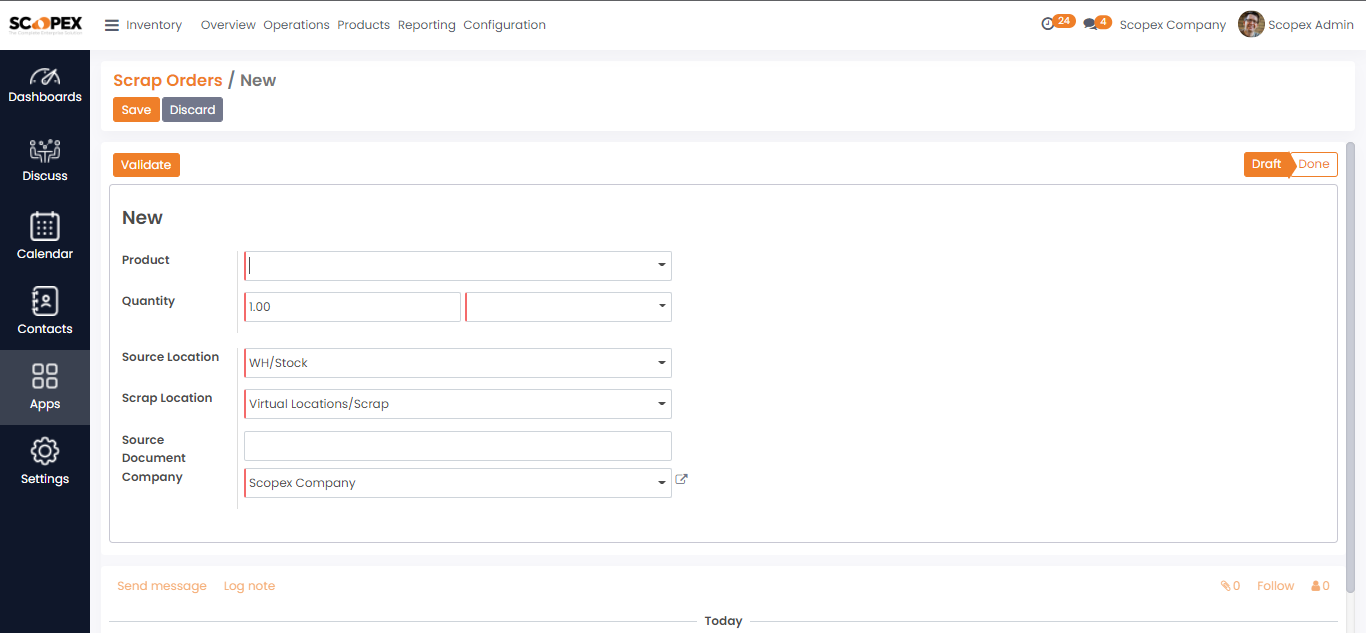This screenshot has width=1366, height=633.
Task: Open the Configuration menu
Action: (504, 25)
